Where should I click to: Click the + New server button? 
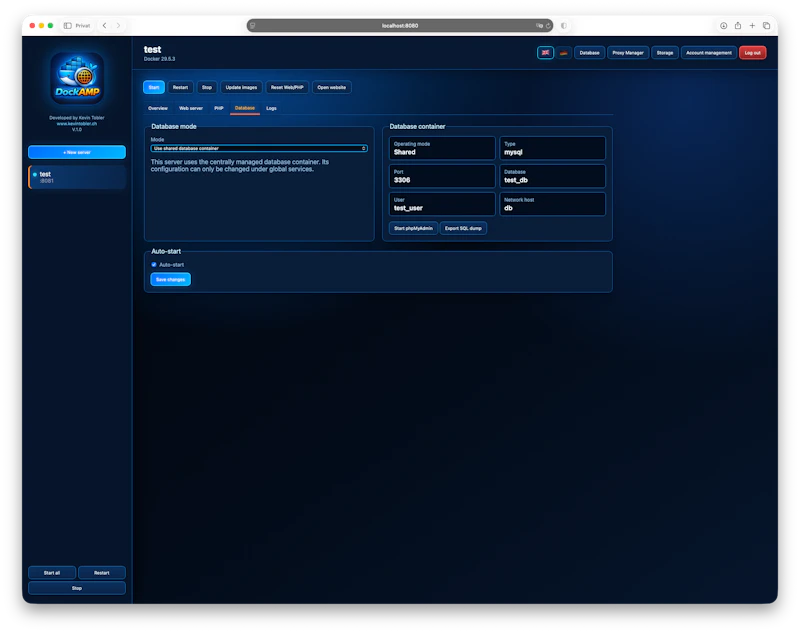(77, 152)
